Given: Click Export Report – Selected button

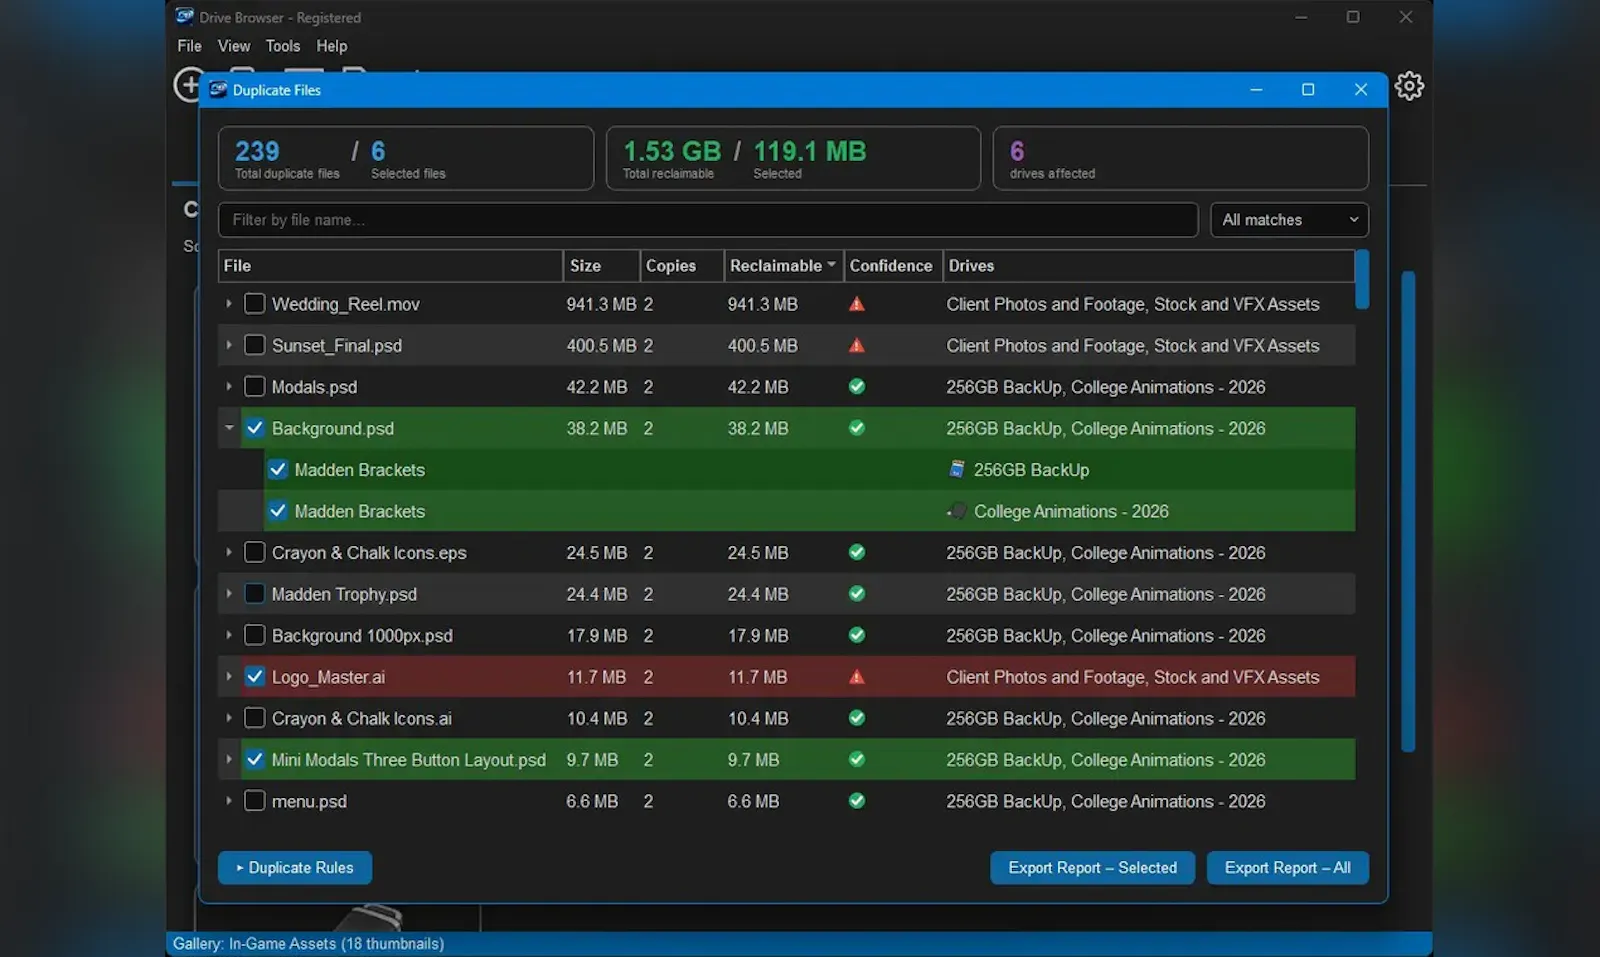Looking at the screenshot, I should pos(1093,868).
